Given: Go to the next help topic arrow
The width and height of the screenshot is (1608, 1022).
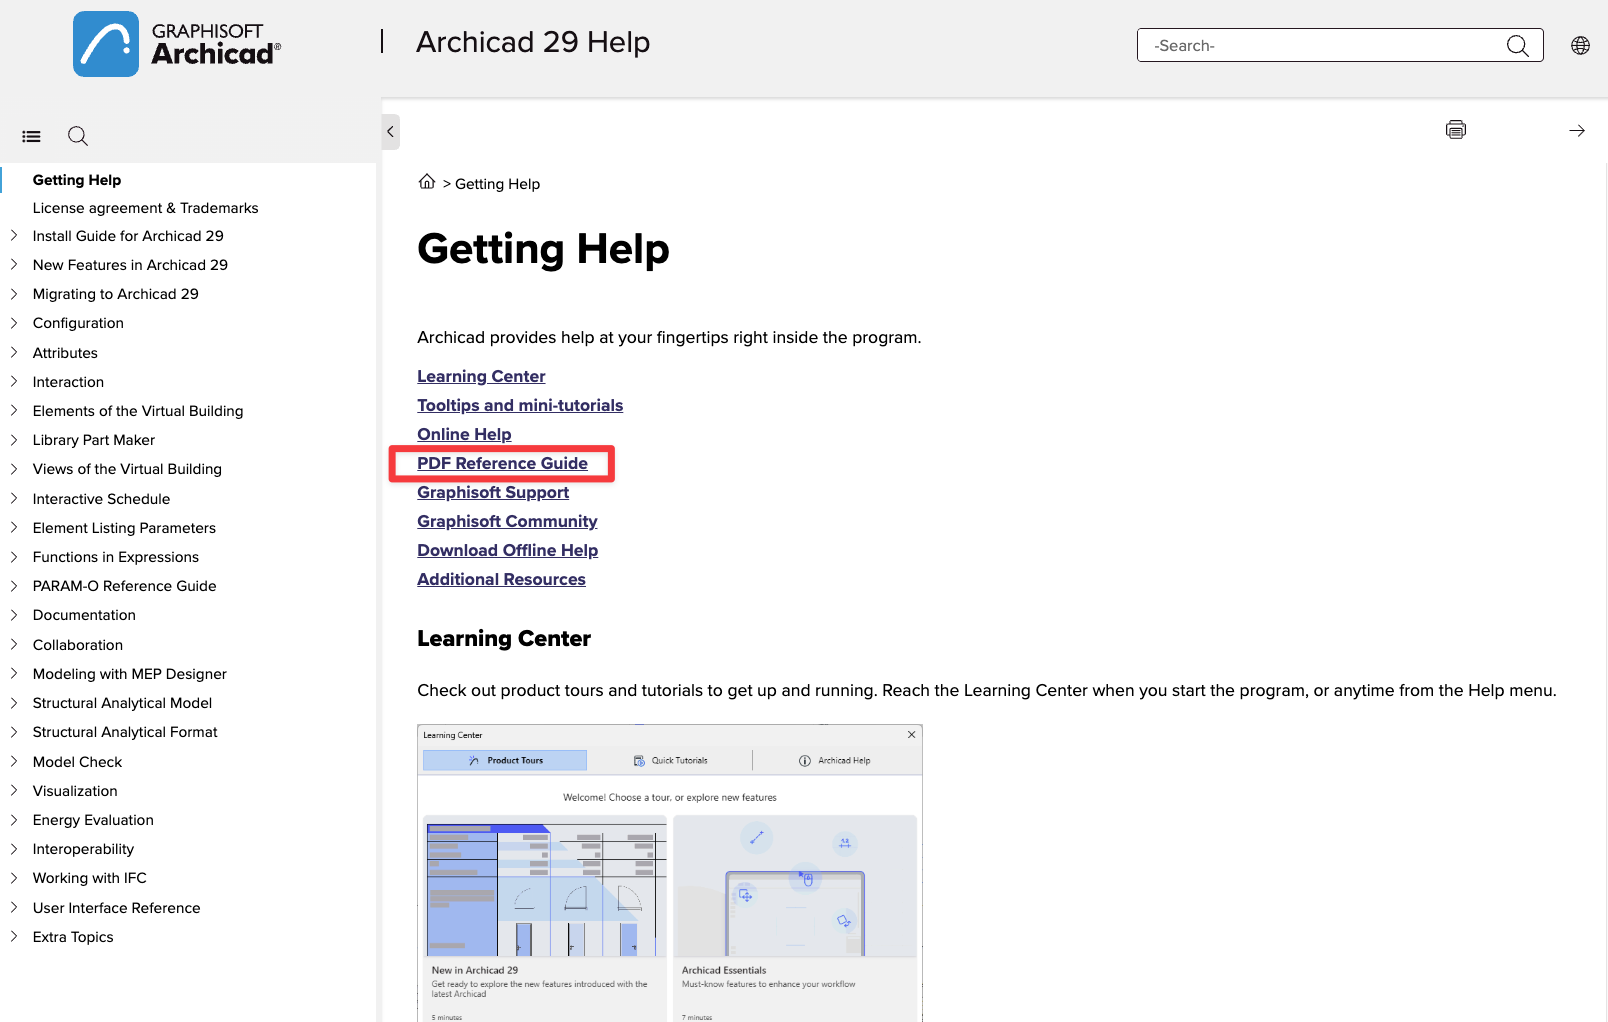Looking at the screenshot, I should (x=1577, y=131).
